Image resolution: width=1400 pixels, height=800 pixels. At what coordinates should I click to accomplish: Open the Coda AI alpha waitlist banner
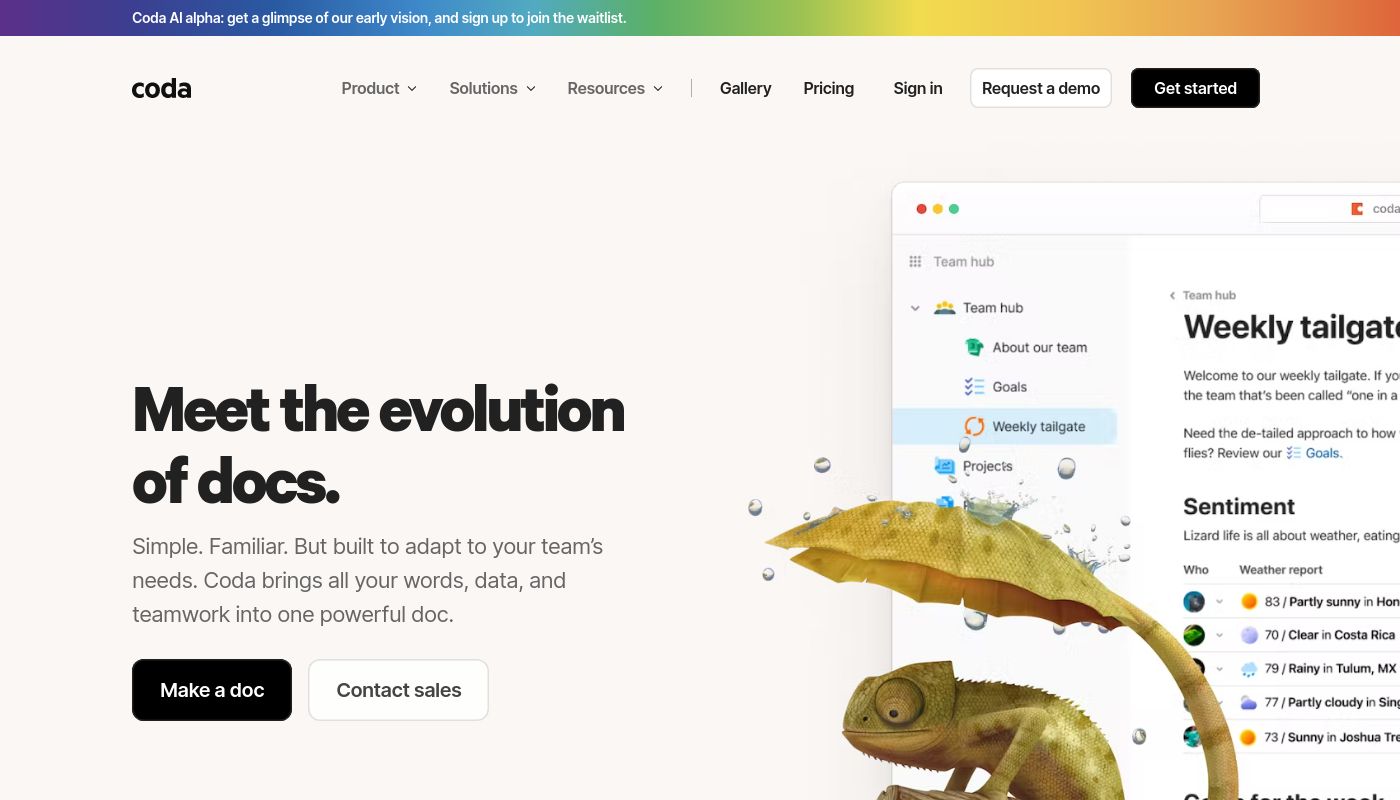click(379, 18)
